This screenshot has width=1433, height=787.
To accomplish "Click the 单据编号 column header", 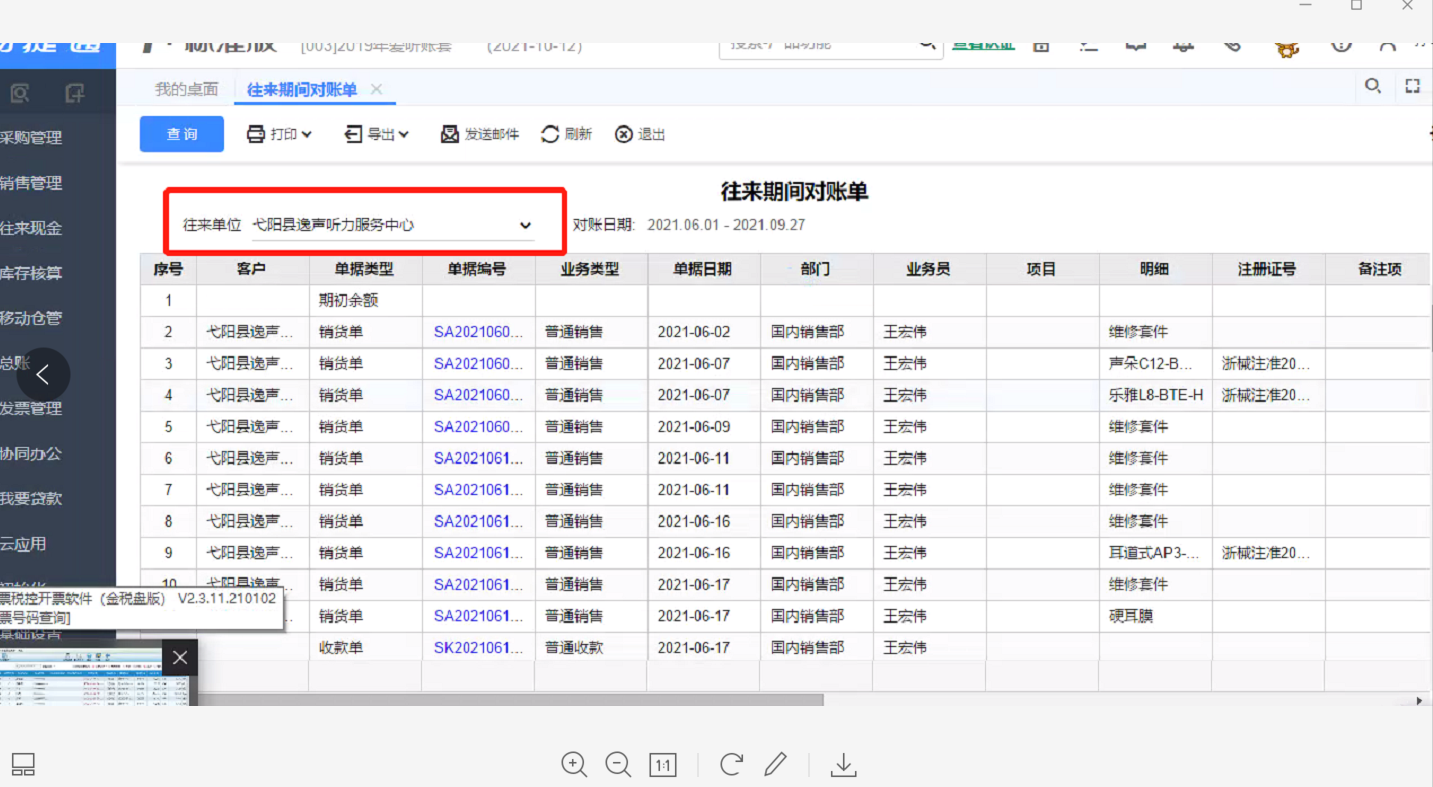I will pos(478,269).
